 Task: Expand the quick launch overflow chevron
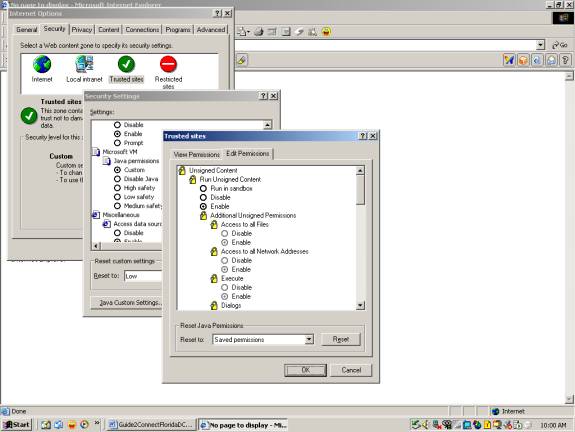97,423
